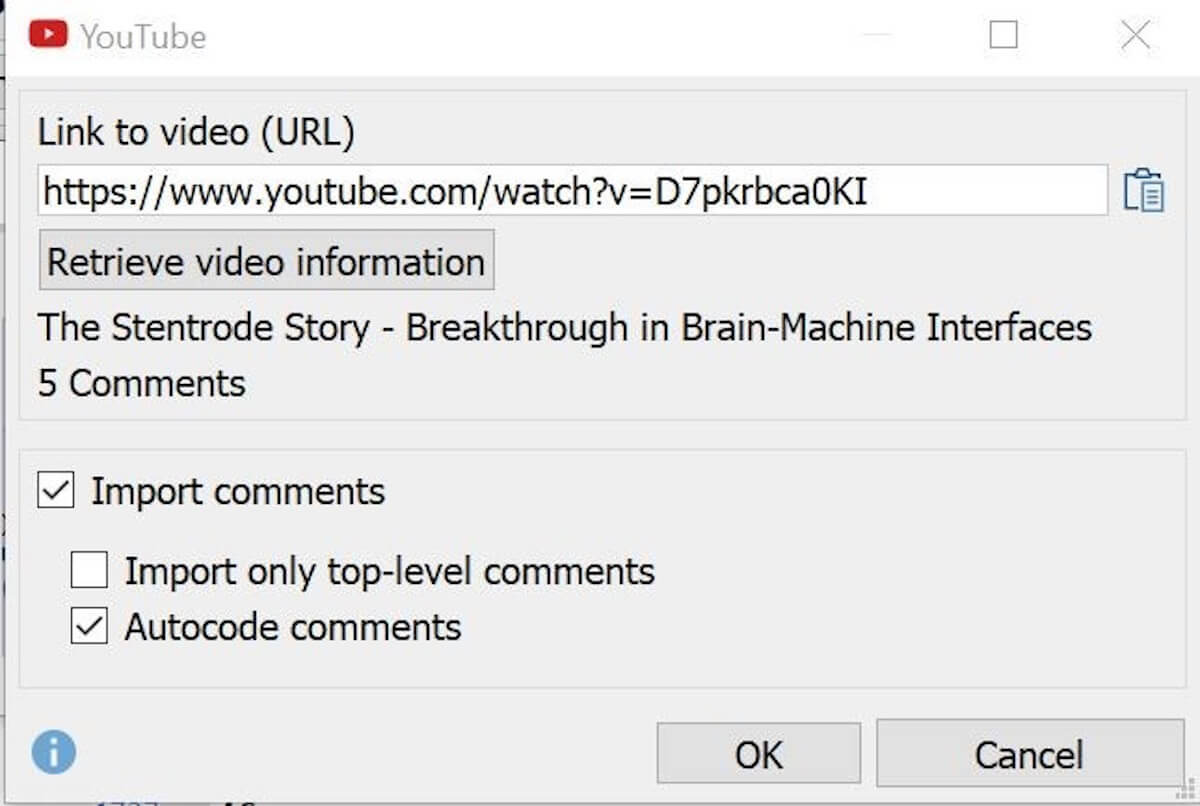
Task: Click the red YouTube logo in title bar
Action: coord(48,36)
